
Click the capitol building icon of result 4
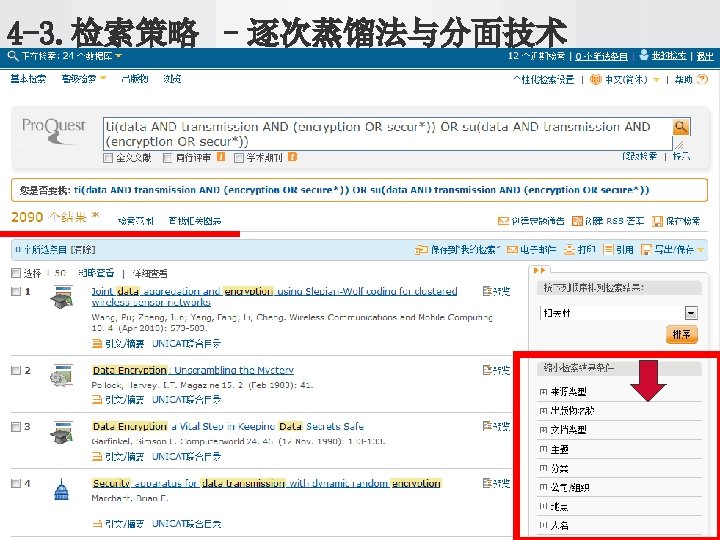[x=62, y=489]
